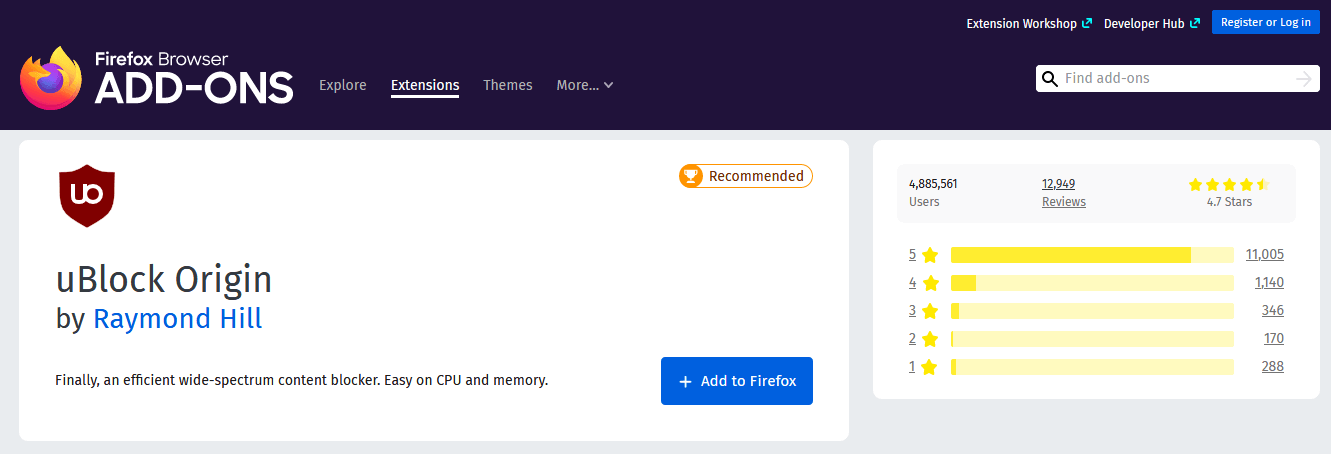The width and height of the screenshot is (1331, 454).
Task: Select the Extensions tab
Action: (425, 85)
